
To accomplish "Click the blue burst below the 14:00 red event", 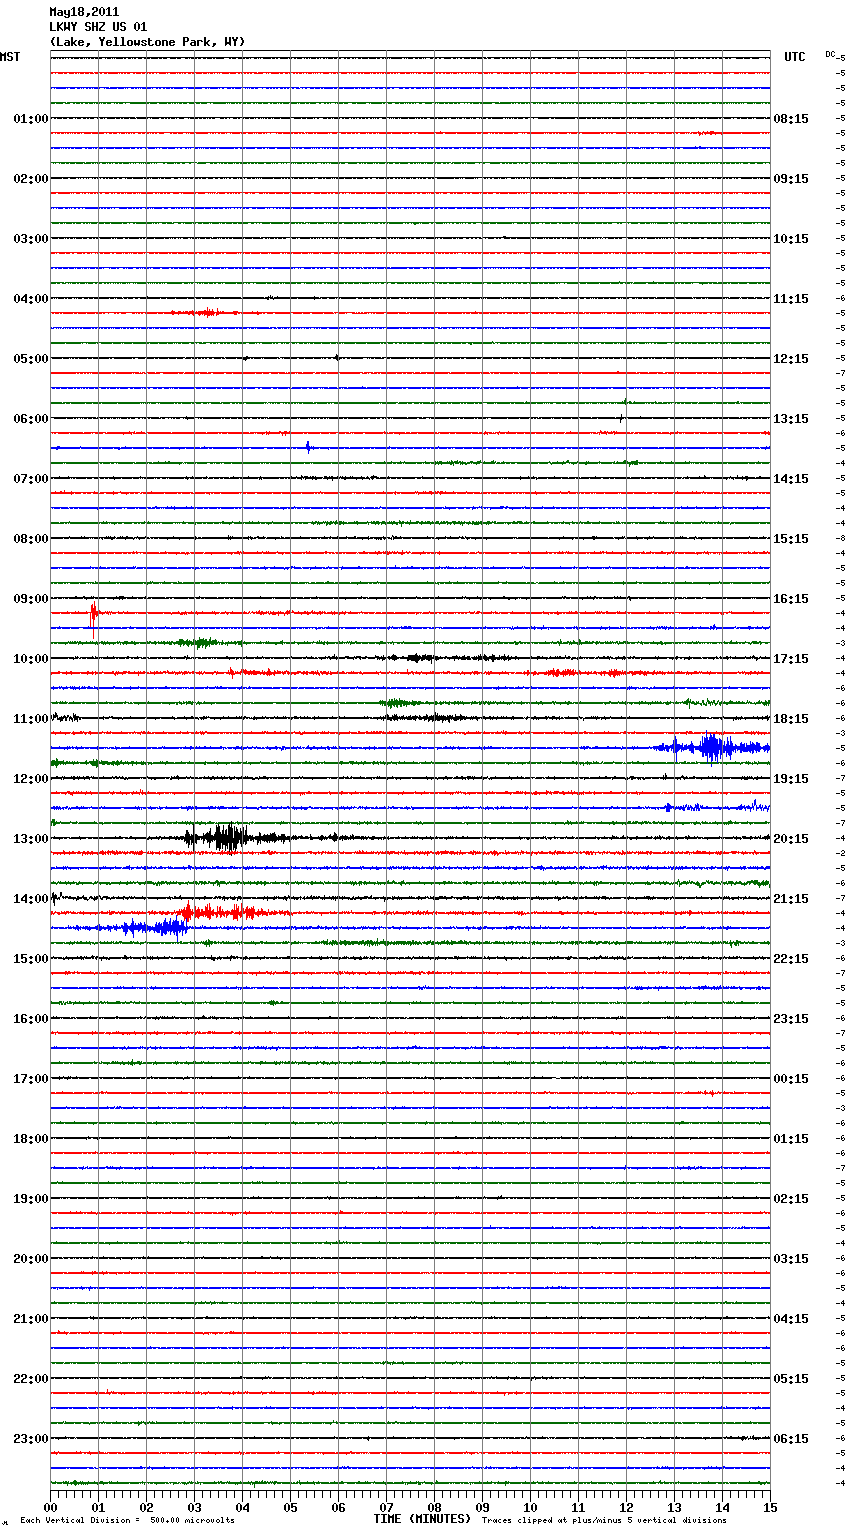I will click(152, 928).
